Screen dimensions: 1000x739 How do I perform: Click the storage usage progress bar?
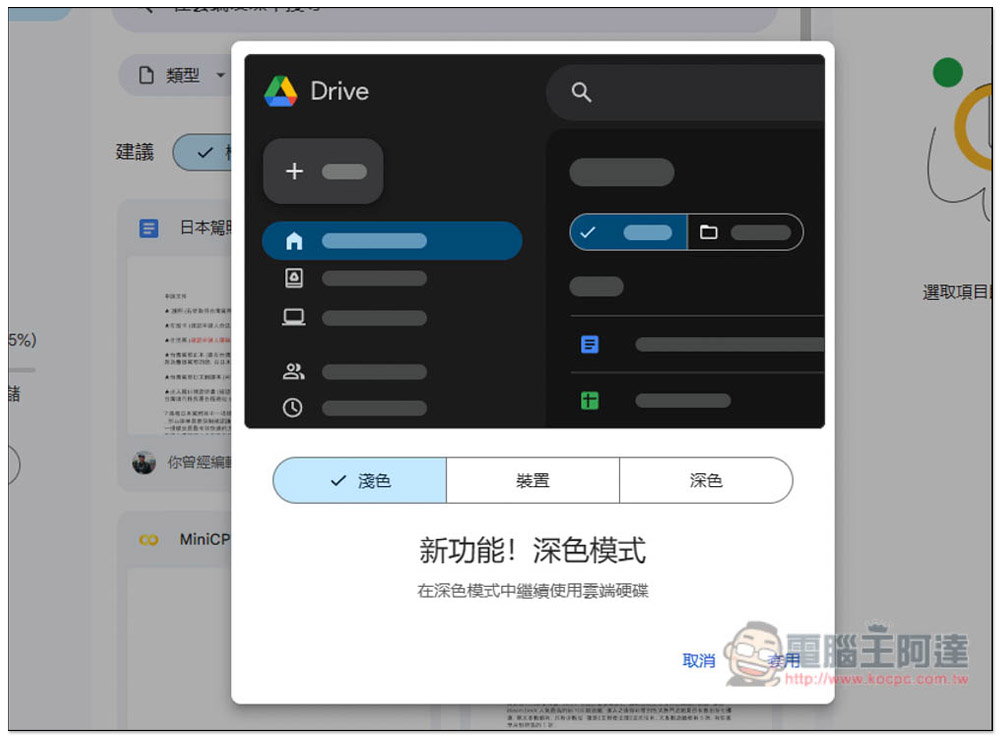pos(22,370)
